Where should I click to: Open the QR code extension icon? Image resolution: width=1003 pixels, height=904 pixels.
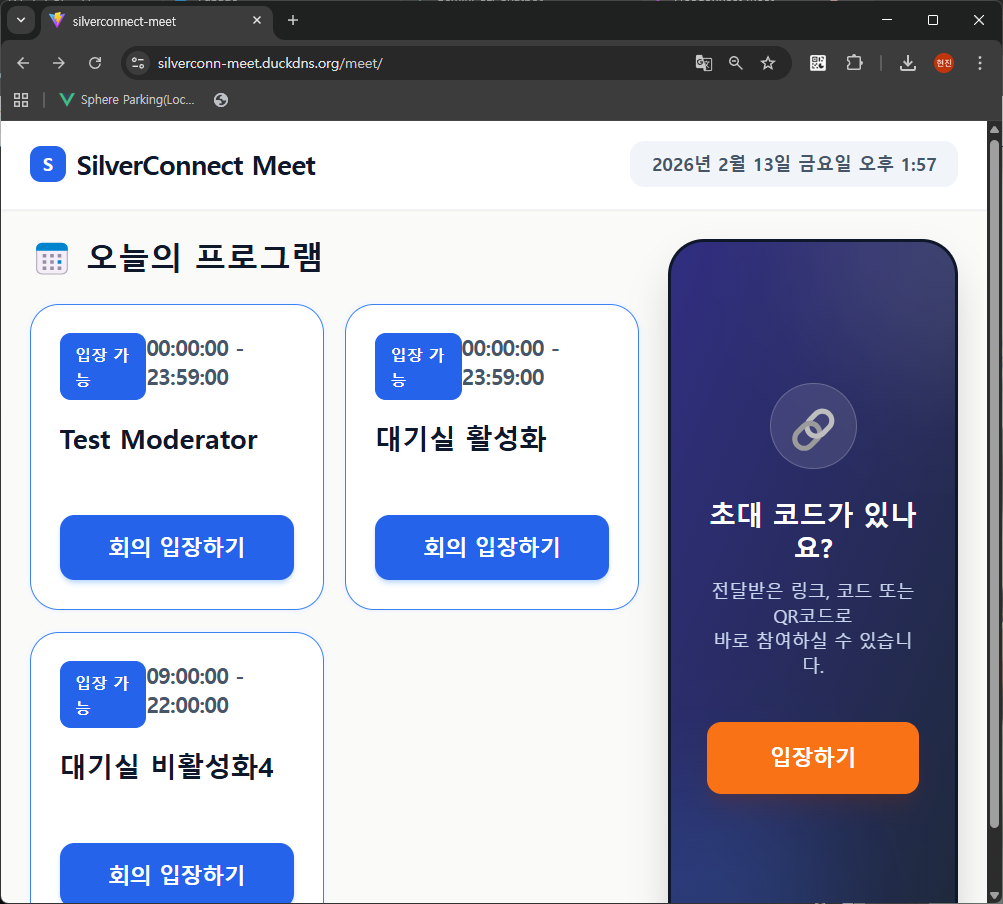click(818, 63)
